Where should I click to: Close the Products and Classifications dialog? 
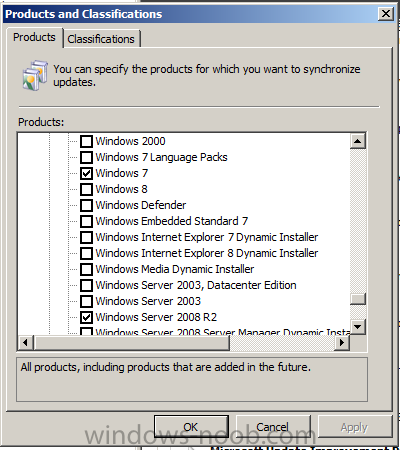[x=386, y=14]
